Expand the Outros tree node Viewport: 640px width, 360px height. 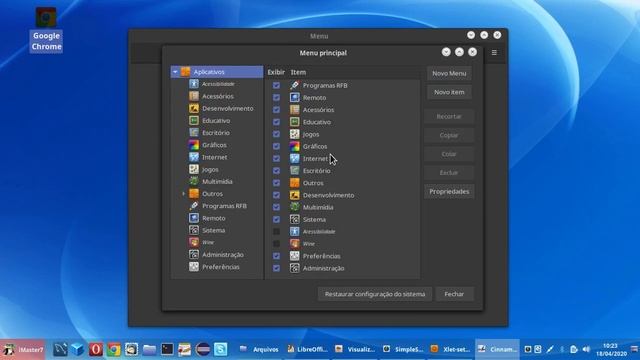(x=183, y=194)
